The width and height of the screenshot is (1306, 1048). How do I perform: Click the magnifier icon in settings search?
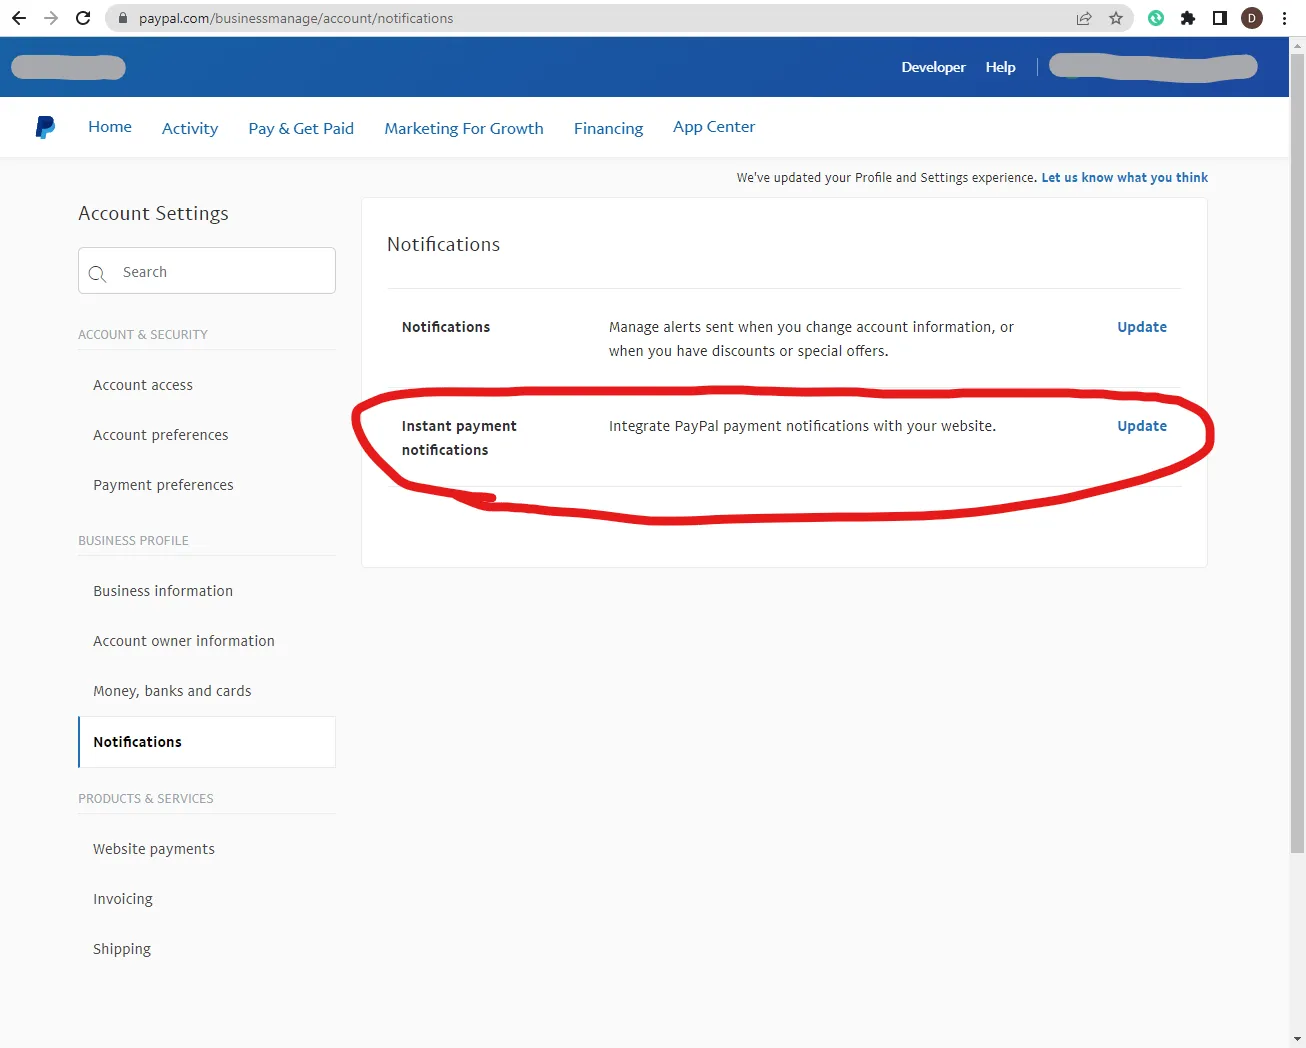point(97,273)
